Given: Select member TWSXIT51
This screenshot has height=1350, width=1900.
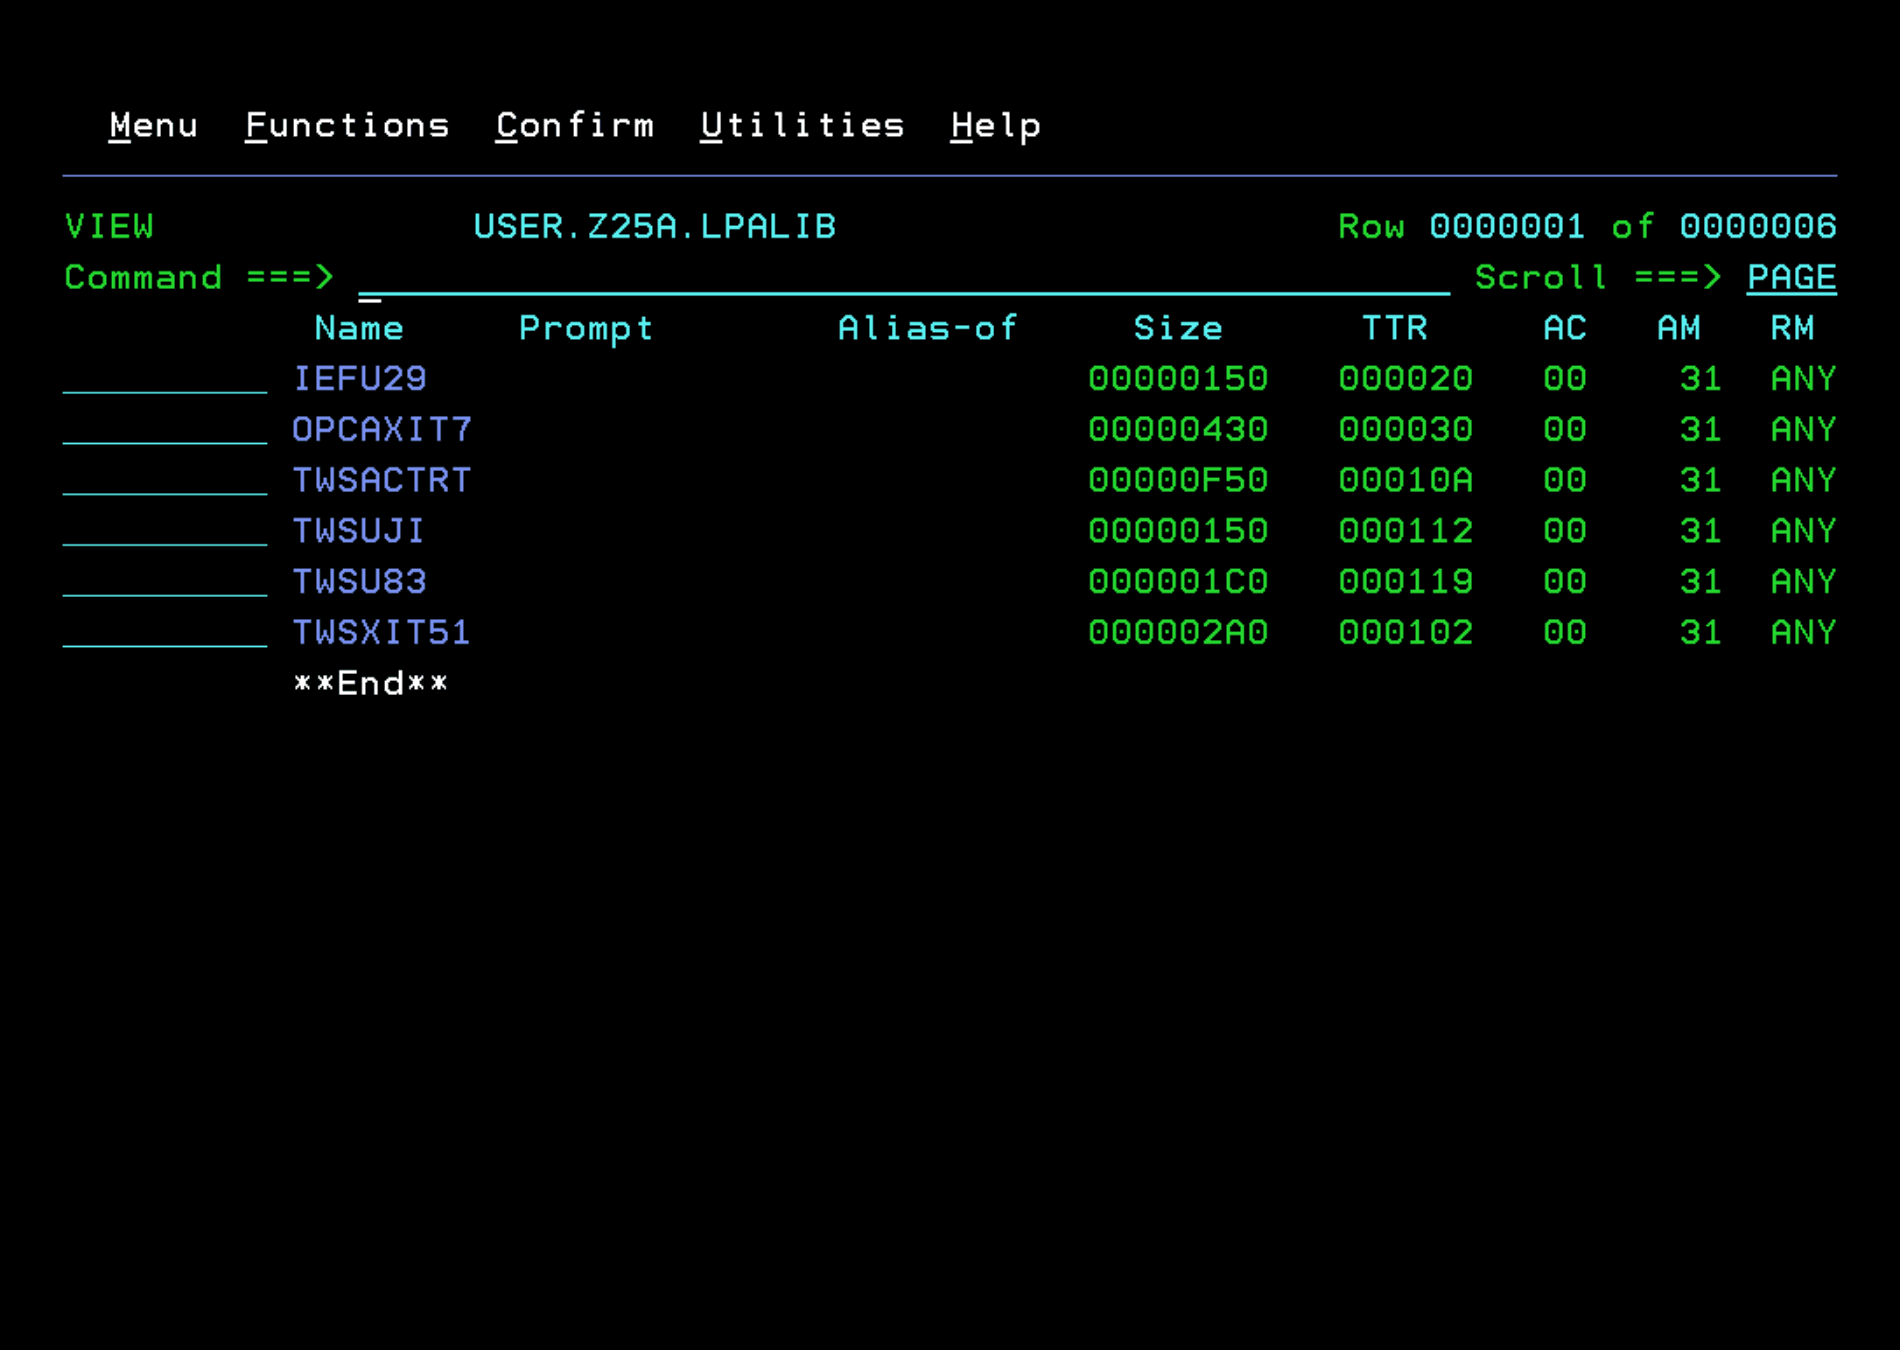Looking at the screenshot, I should click(381, 633).
